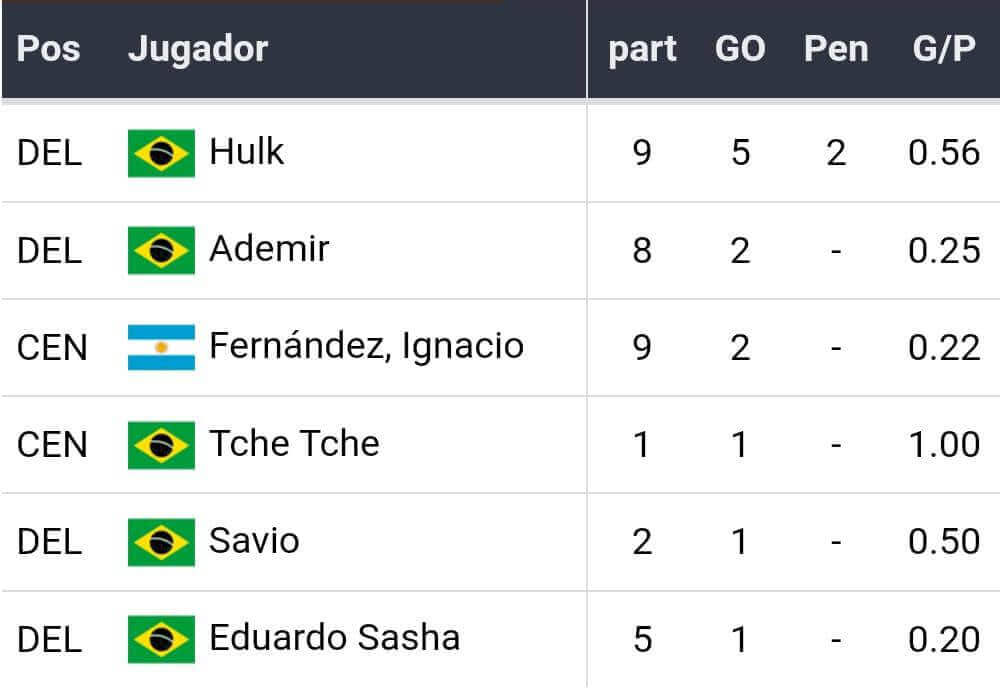1000x695 pixels.
Task: Sort by the Jugador column header
Action: (198, 49)
